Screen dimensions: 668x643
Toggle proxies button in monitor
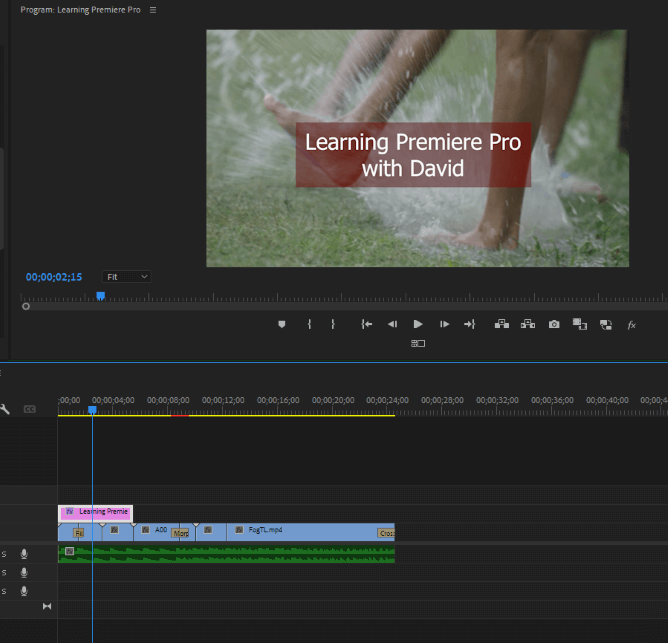606,325
